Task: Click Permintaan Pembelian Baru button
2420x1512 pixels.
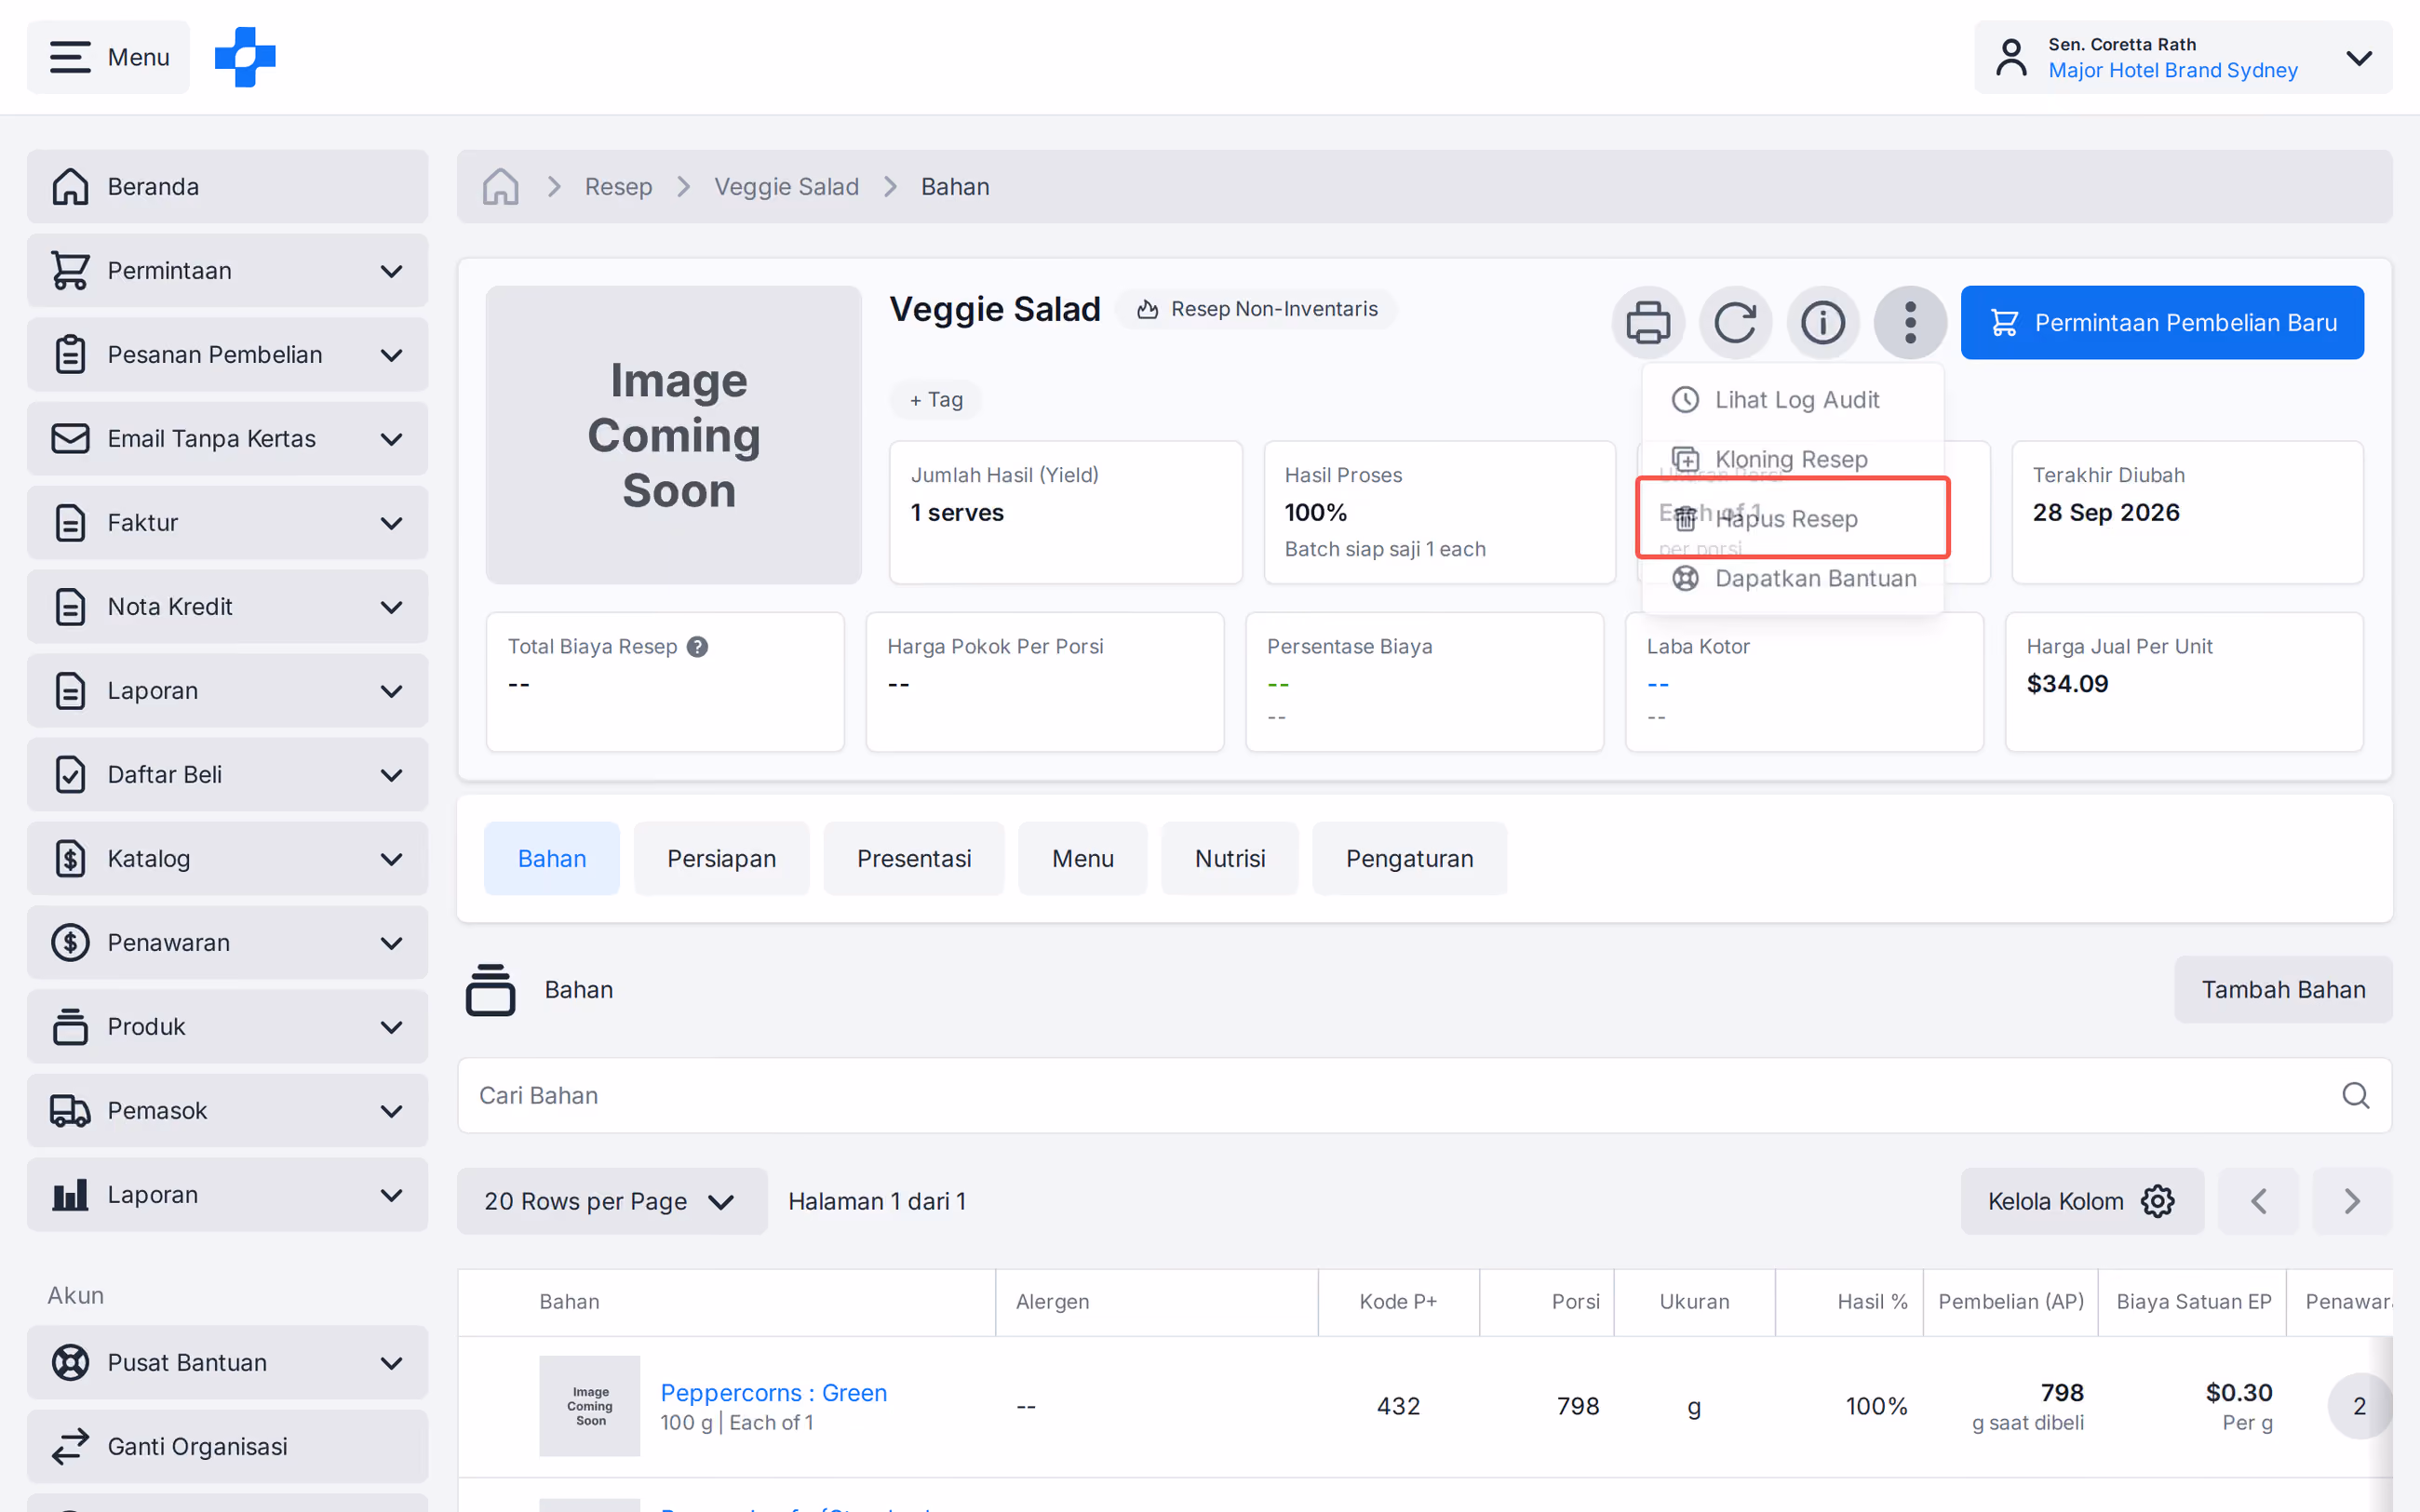Action: pyautogui.click(x=2162, y=322)
